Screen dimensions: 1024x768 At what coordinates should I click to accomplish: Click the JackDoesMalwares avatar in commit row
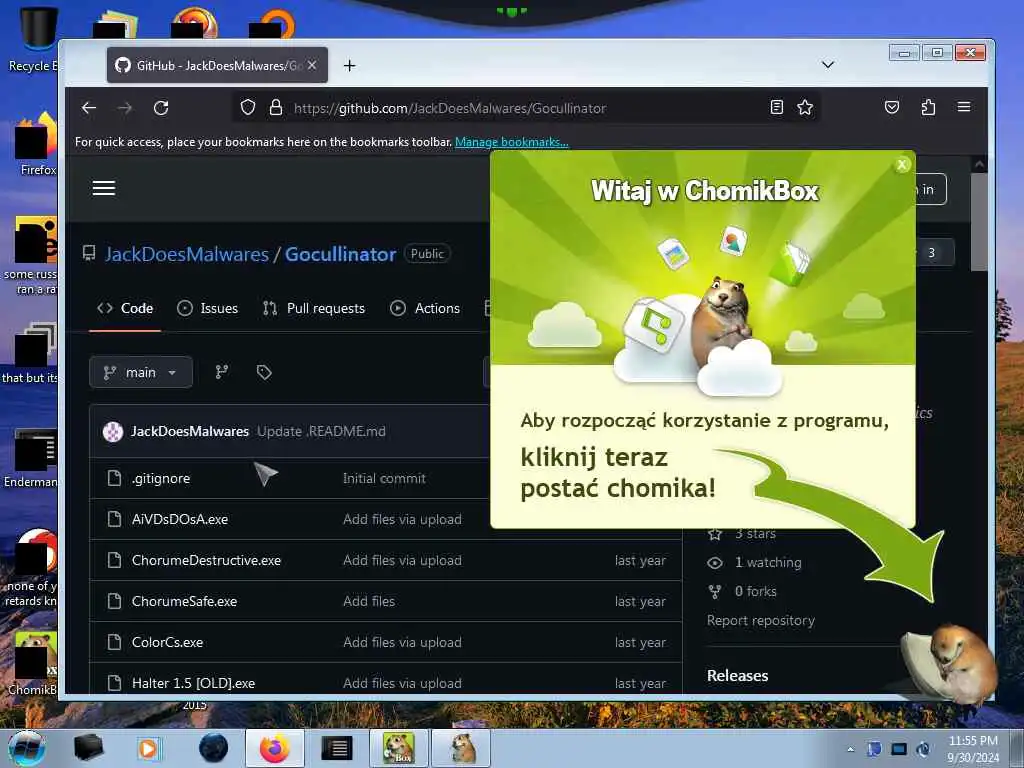click(113, 432)
